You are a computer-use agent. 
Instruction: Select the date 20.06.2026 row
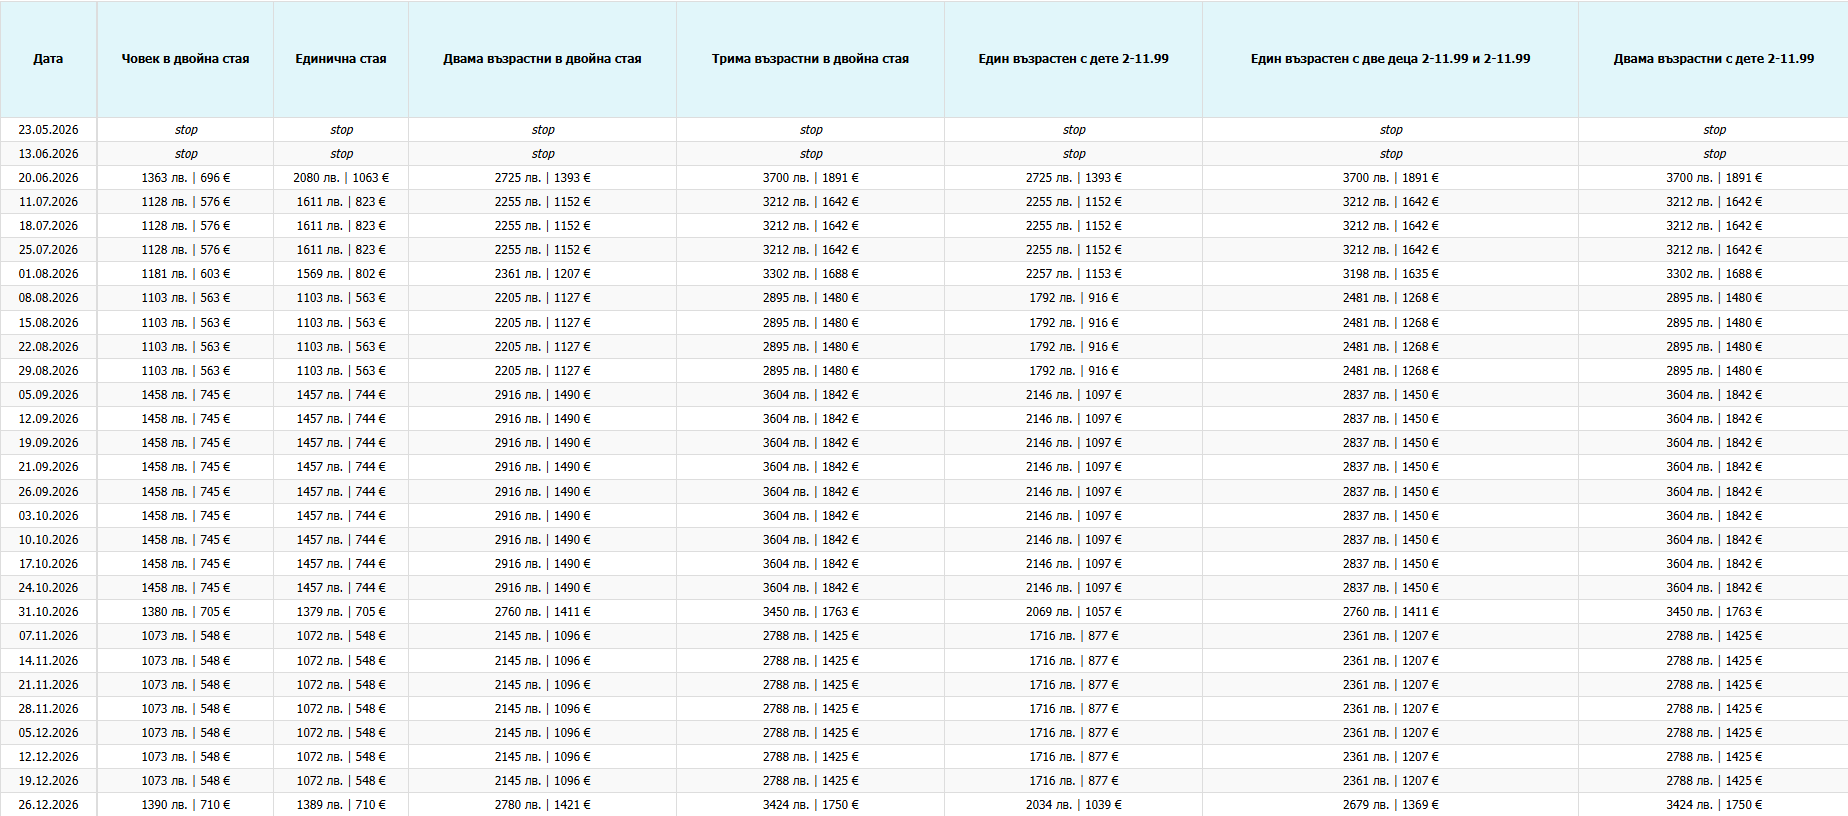[924, 178]
